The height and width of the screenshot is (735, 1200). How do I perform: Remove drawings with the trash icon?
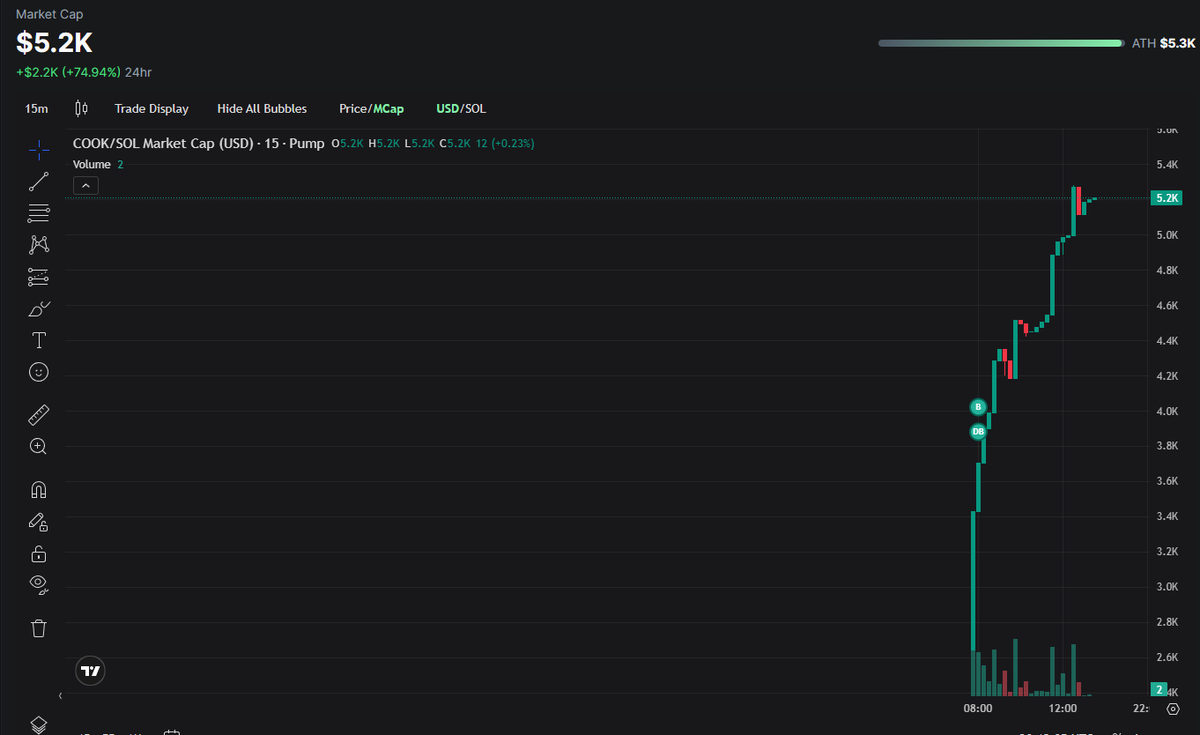coord(38,628)
